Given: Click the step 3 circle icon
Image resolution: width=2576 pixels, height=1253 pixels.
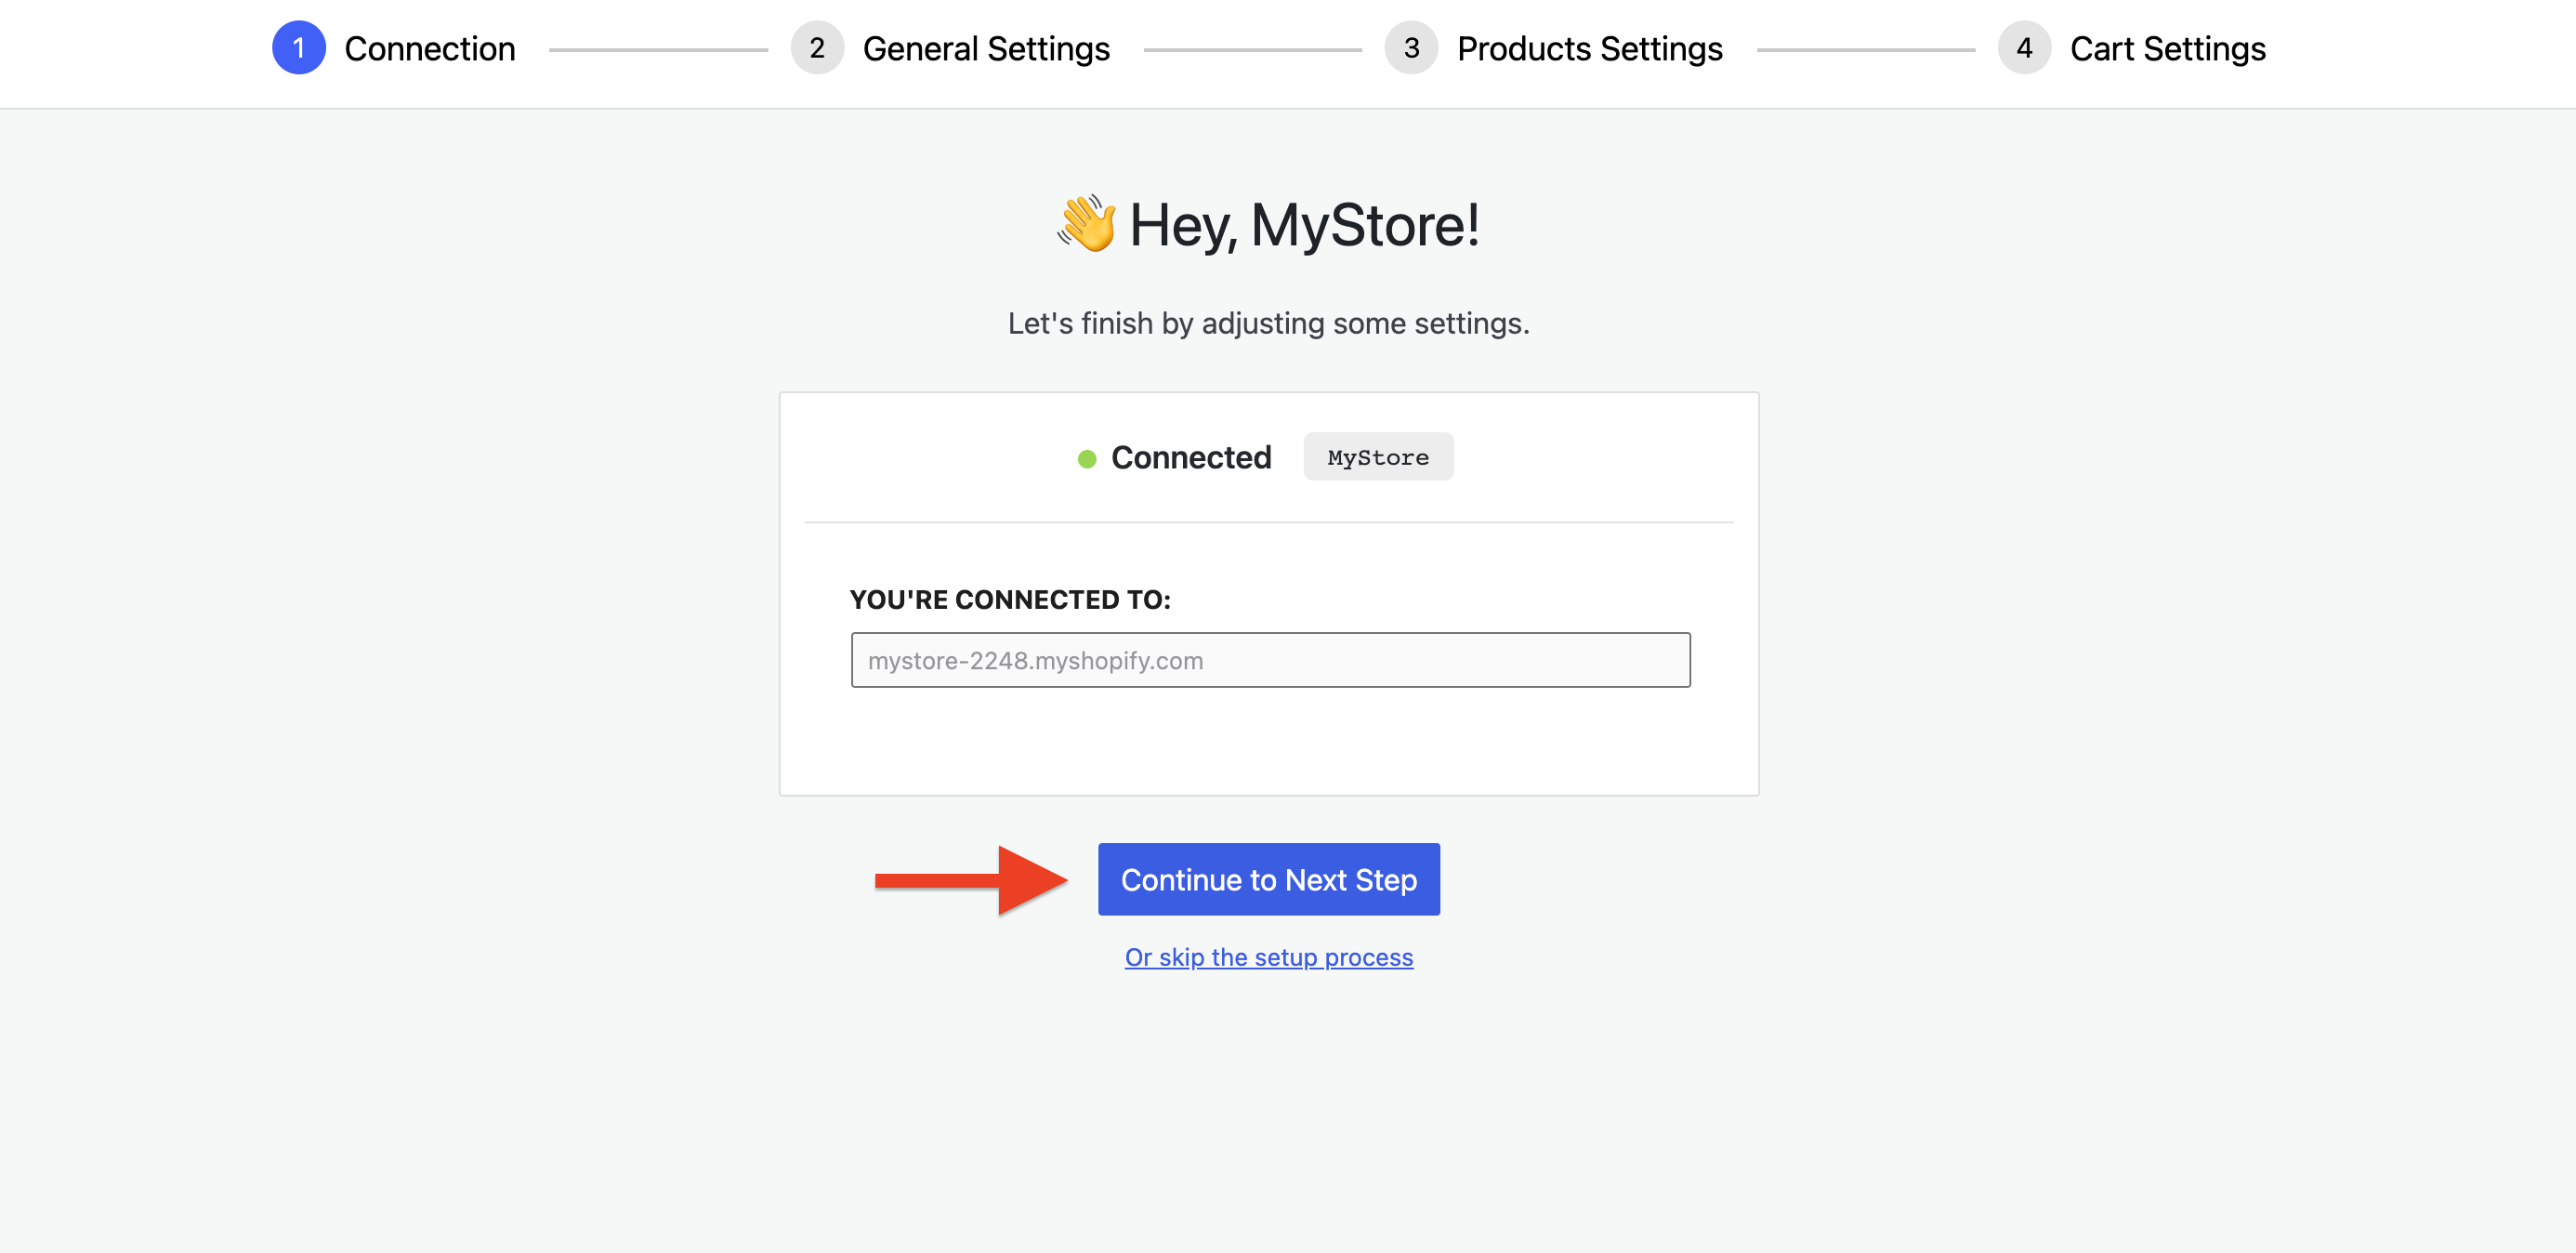Looking at the screenshot, I should click(x=1410, y=48).
